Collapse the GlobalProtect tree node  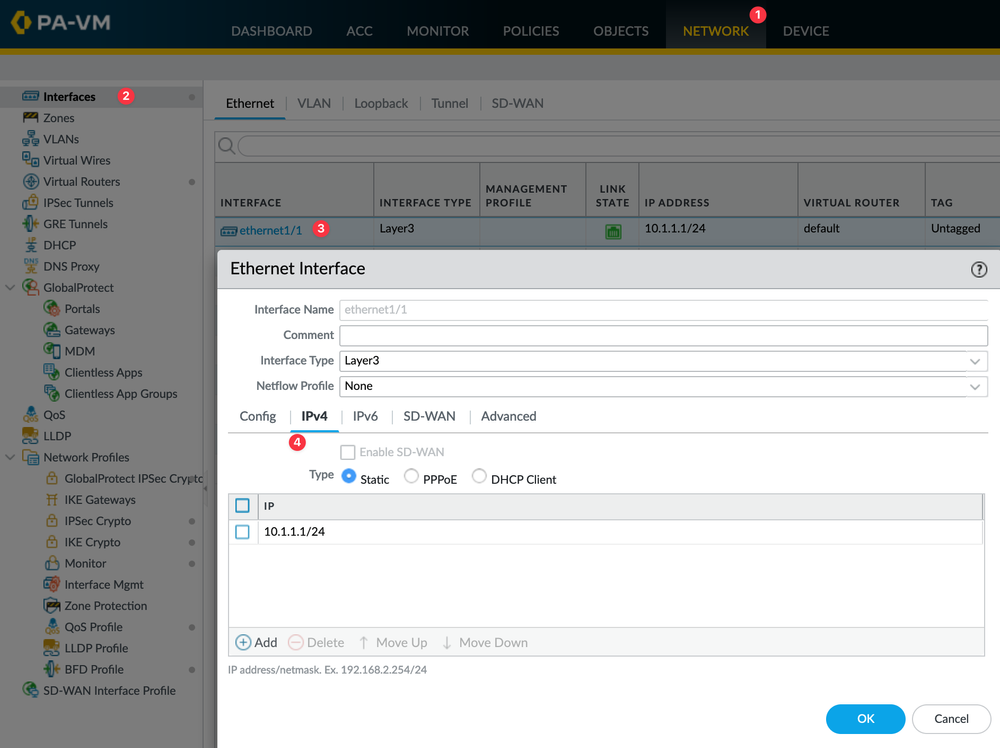[x=11, y=288]
